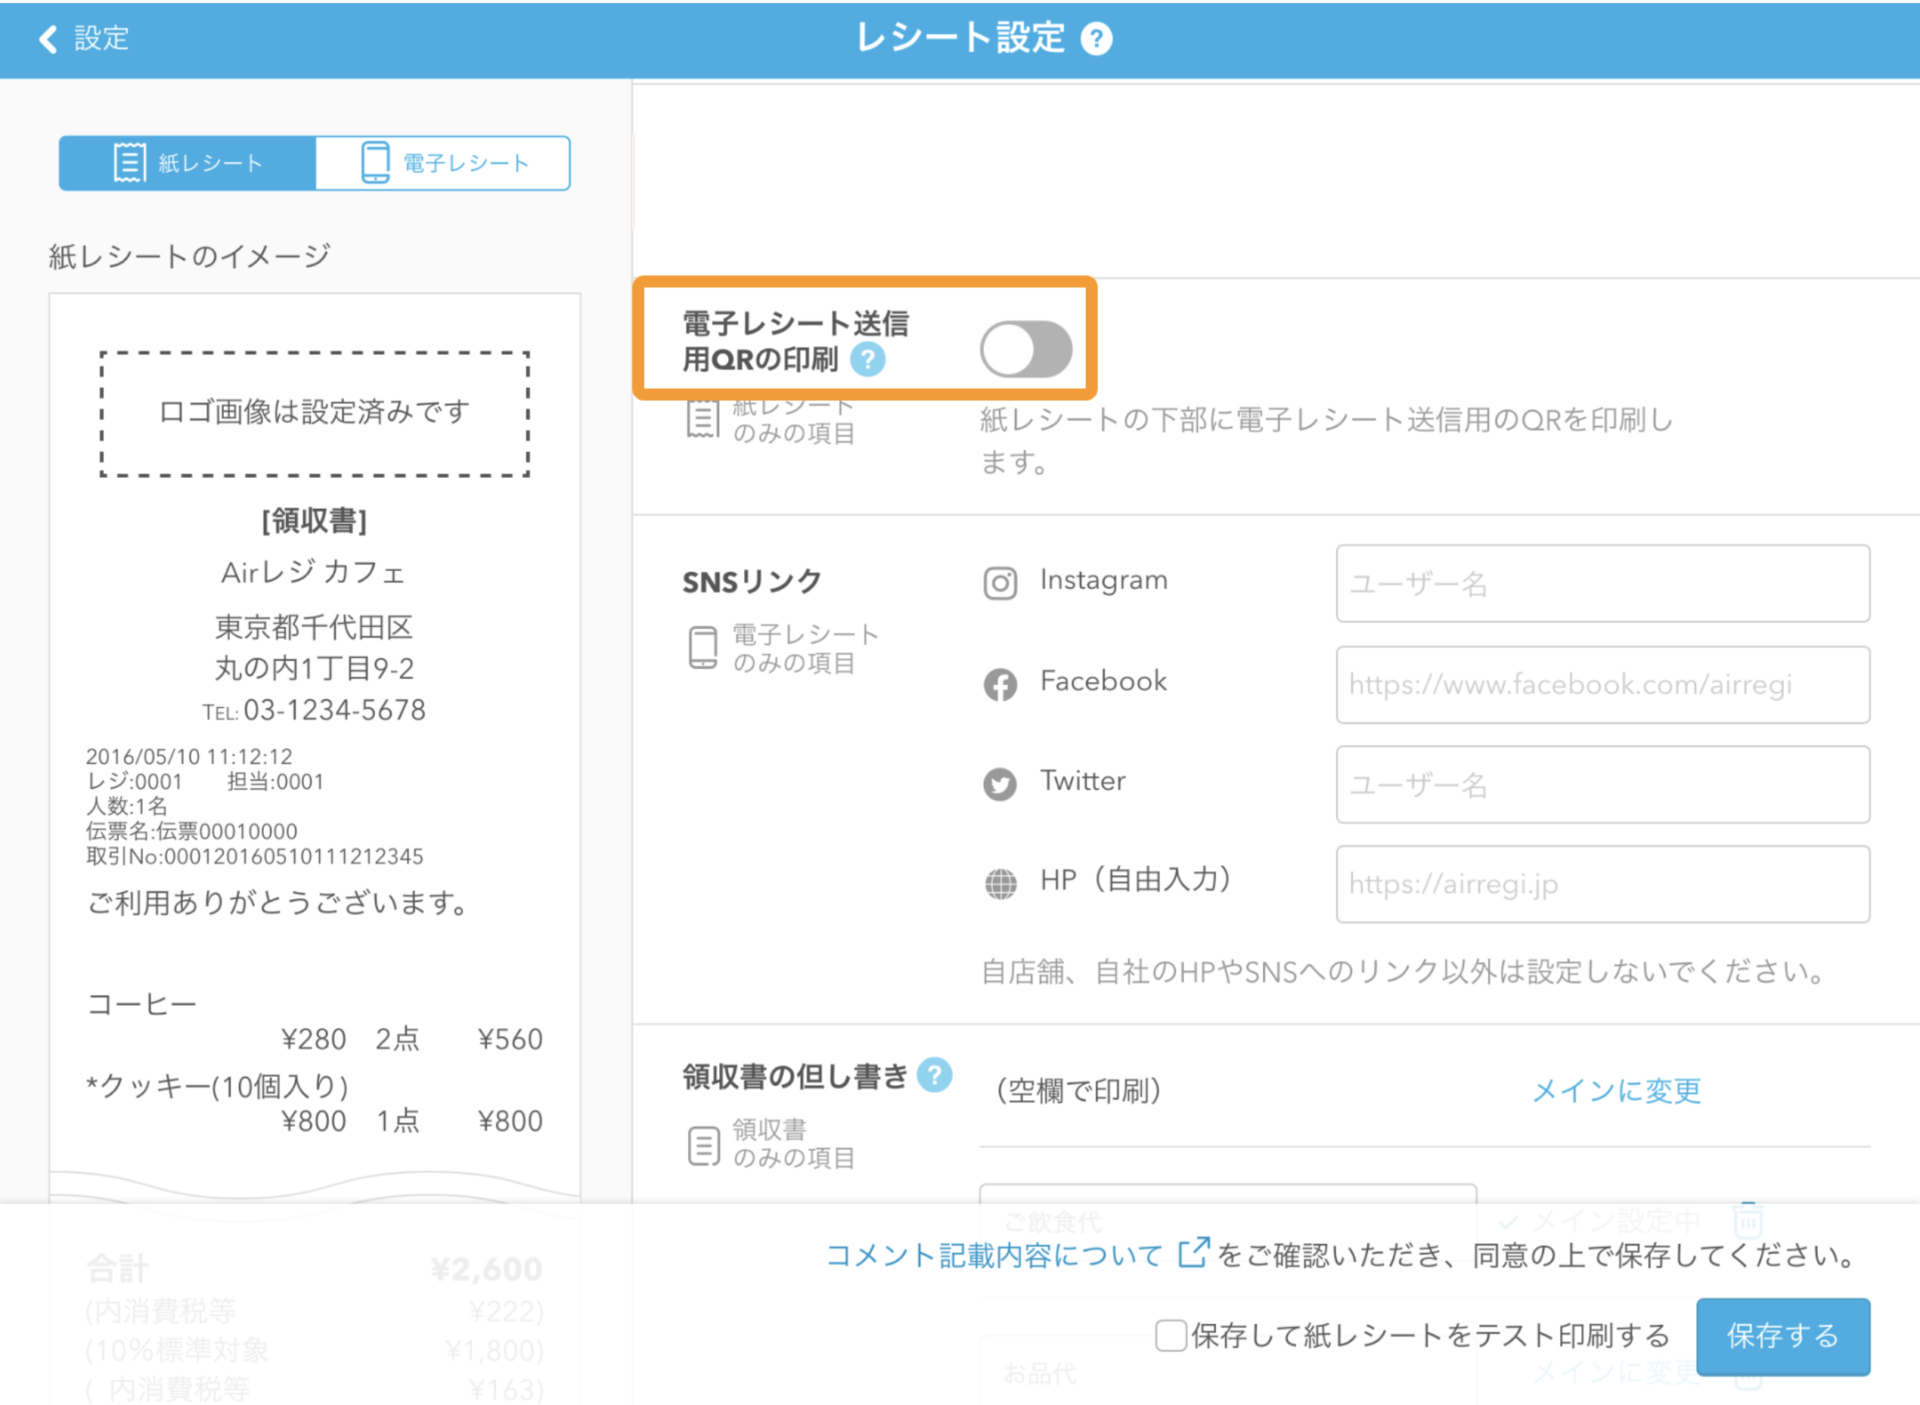
Task: Toggle 電子レシート送信用QRの印刷 switch
Action: pos(1025,349)
